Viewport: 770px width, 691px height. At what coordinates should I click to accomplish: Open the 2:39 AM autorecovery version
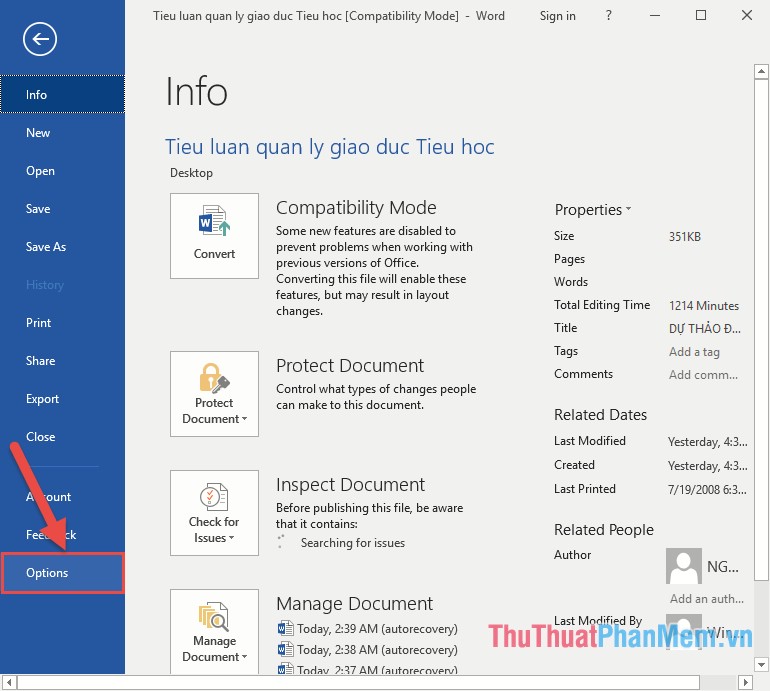click(x=367, y=629)
